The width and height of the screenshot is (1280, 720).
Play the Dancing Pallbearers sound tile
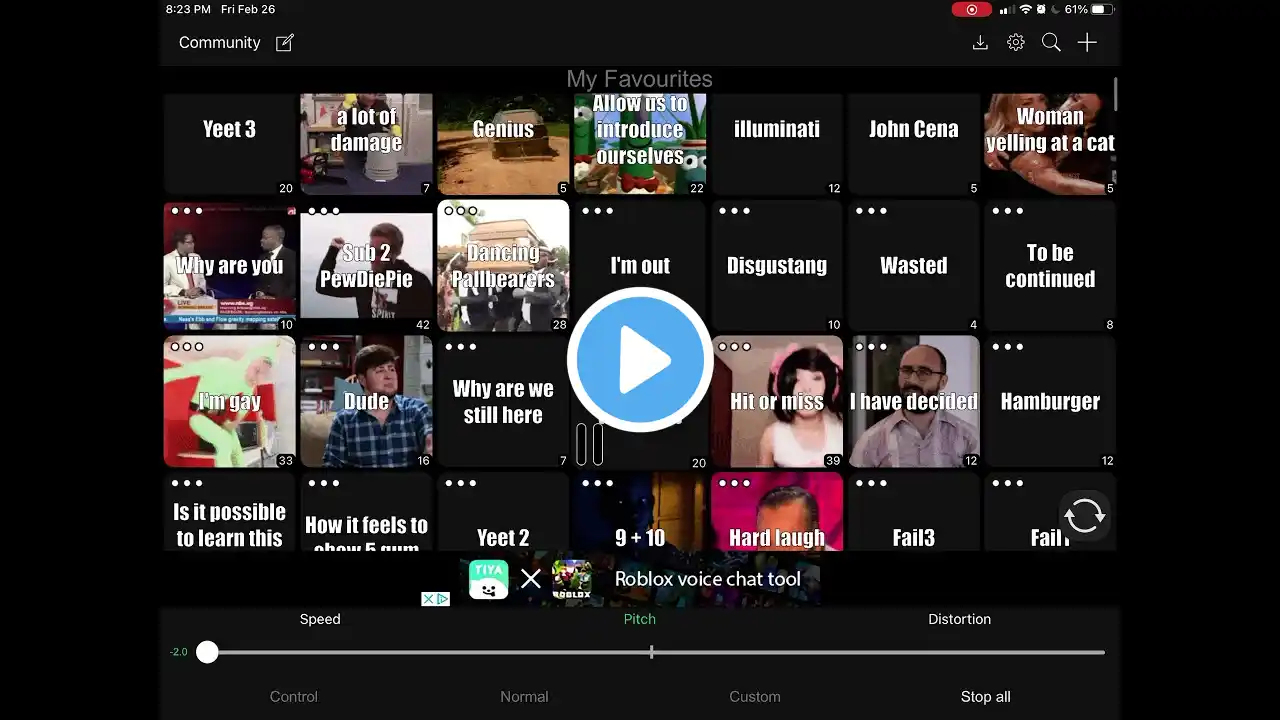[503, 266]
